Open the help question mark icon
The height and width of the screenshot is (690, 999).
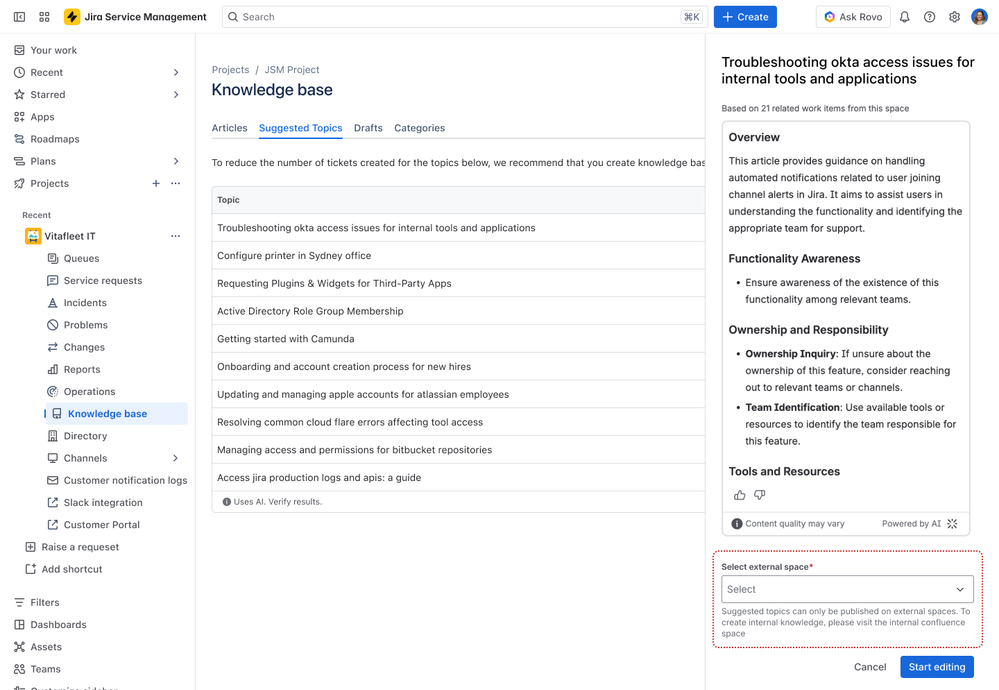930,17
